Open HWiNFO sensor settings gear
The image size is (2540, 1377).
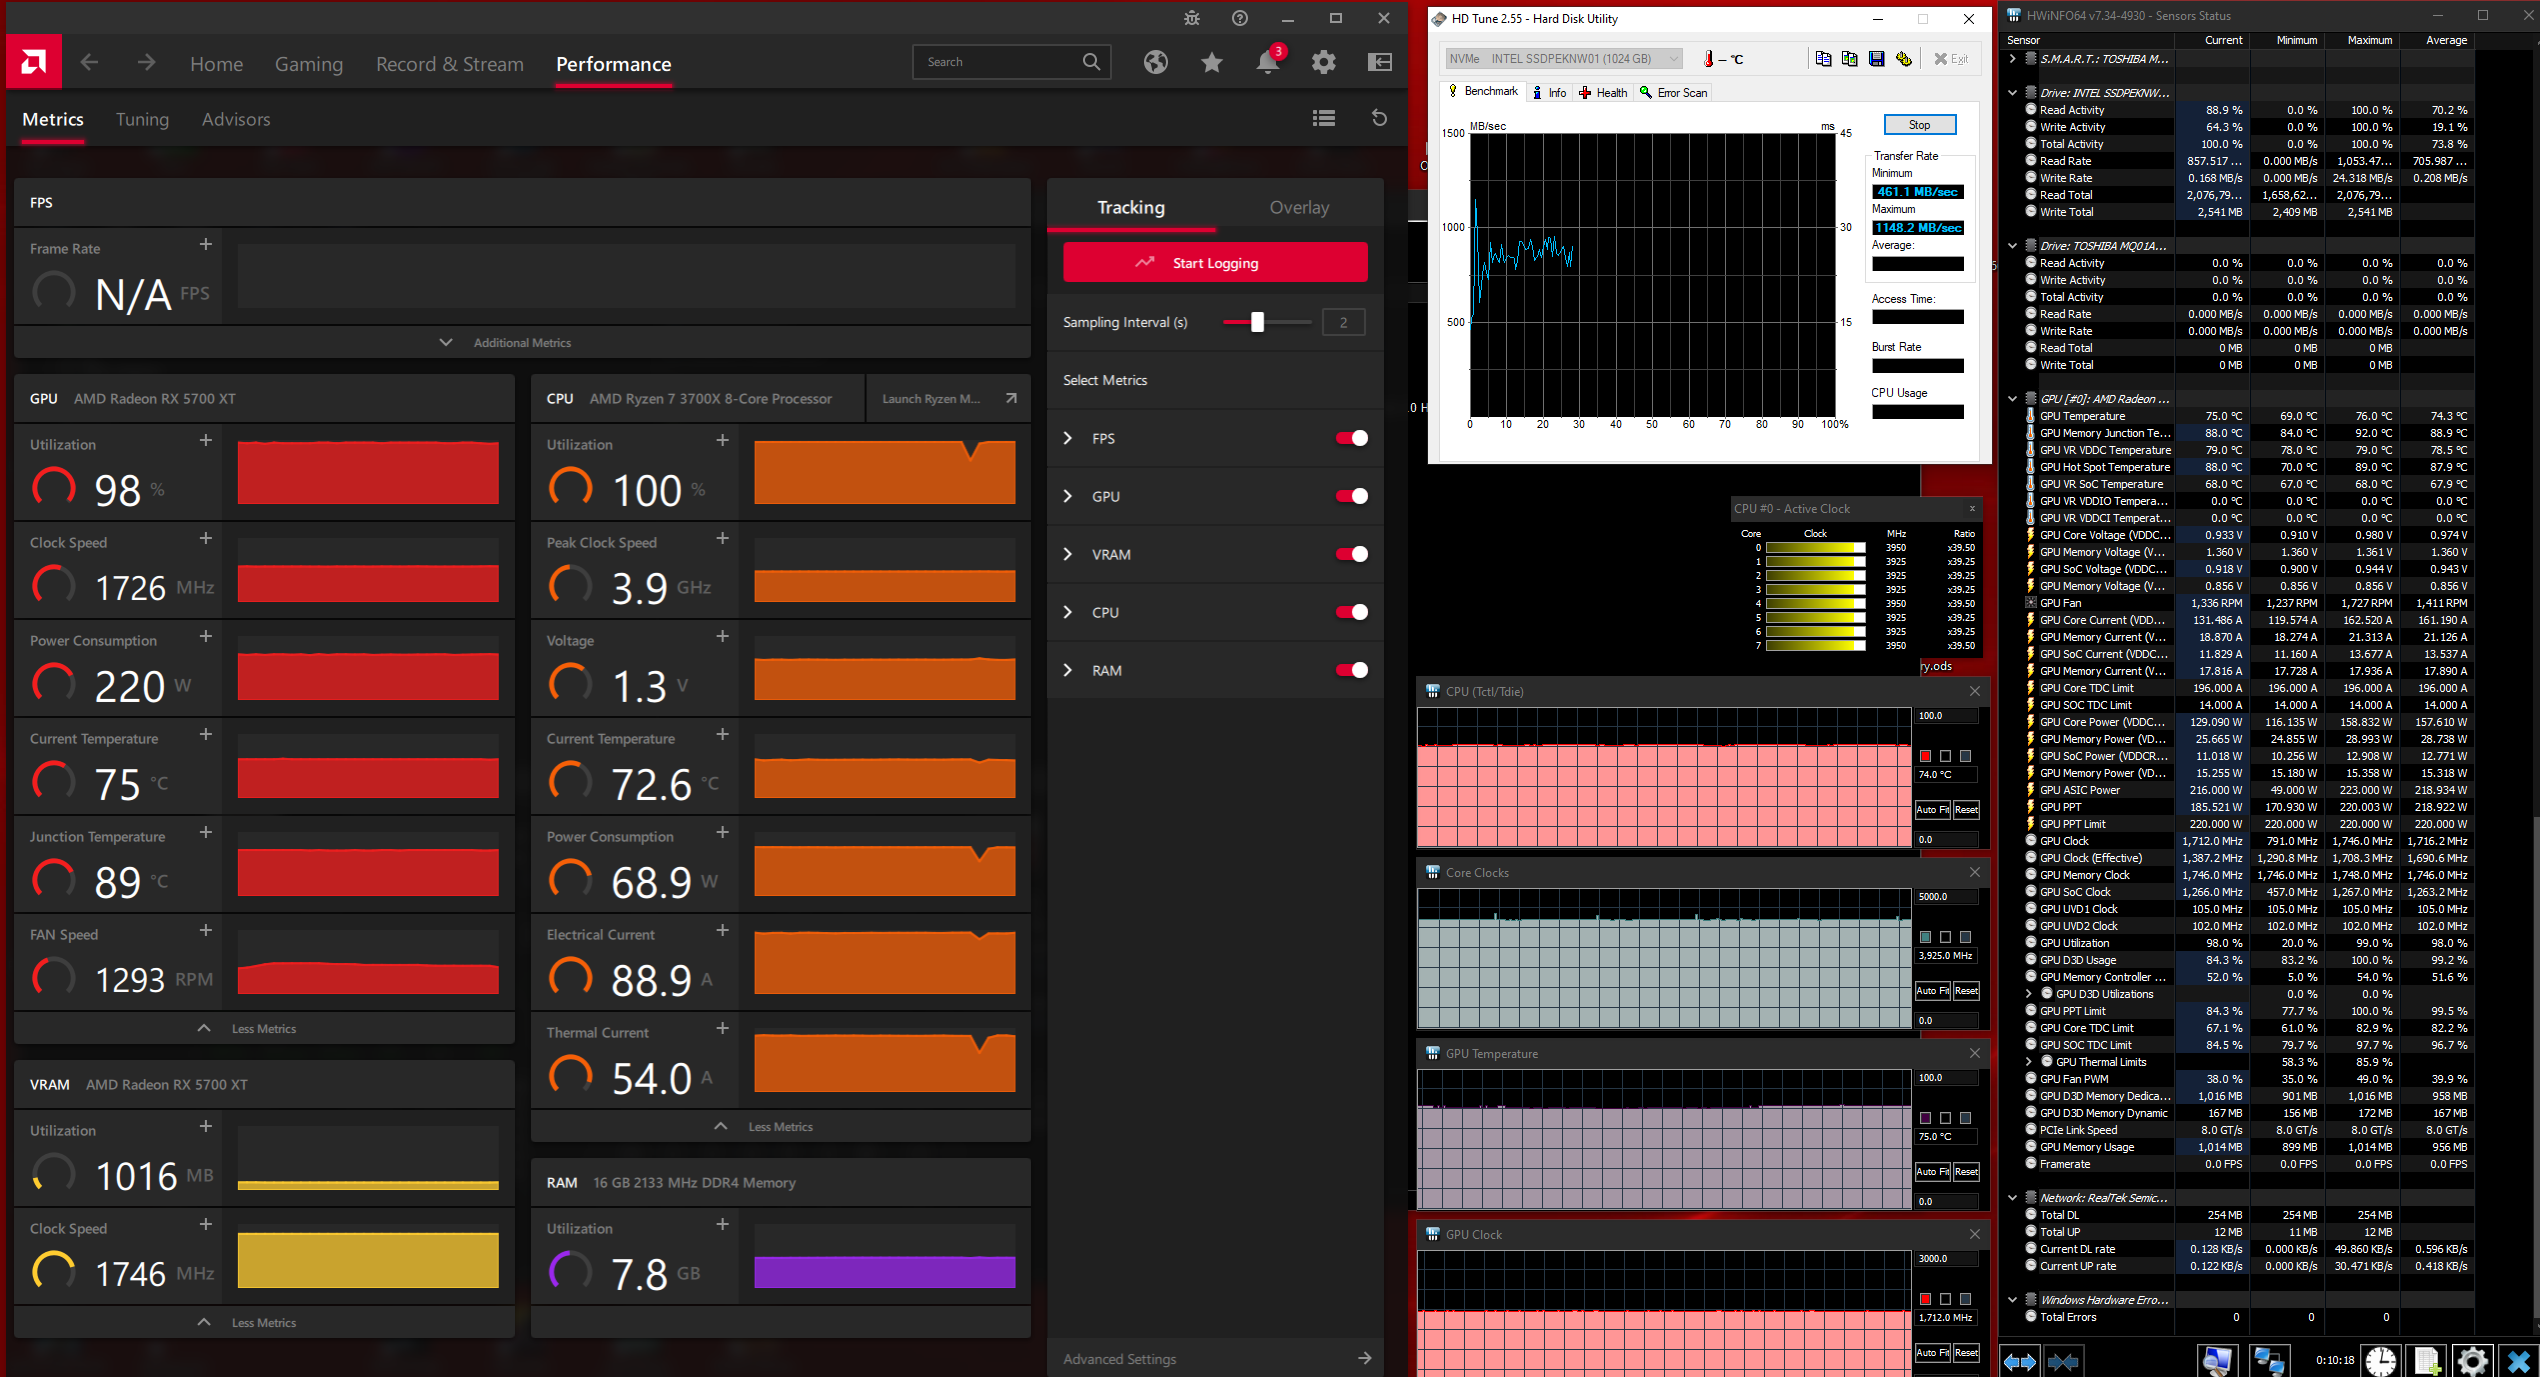[x=2472, y=1360]
